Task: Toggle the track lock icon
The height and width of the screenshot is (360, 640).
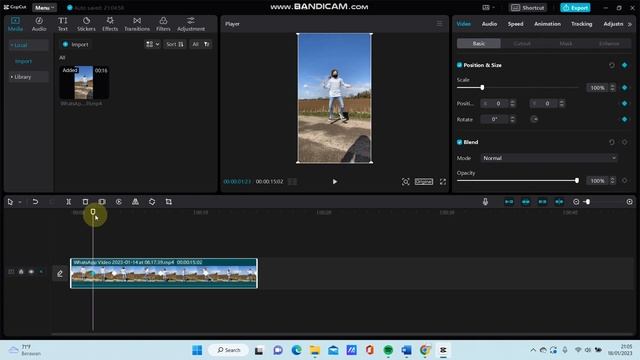Action: tap(21, 271)
